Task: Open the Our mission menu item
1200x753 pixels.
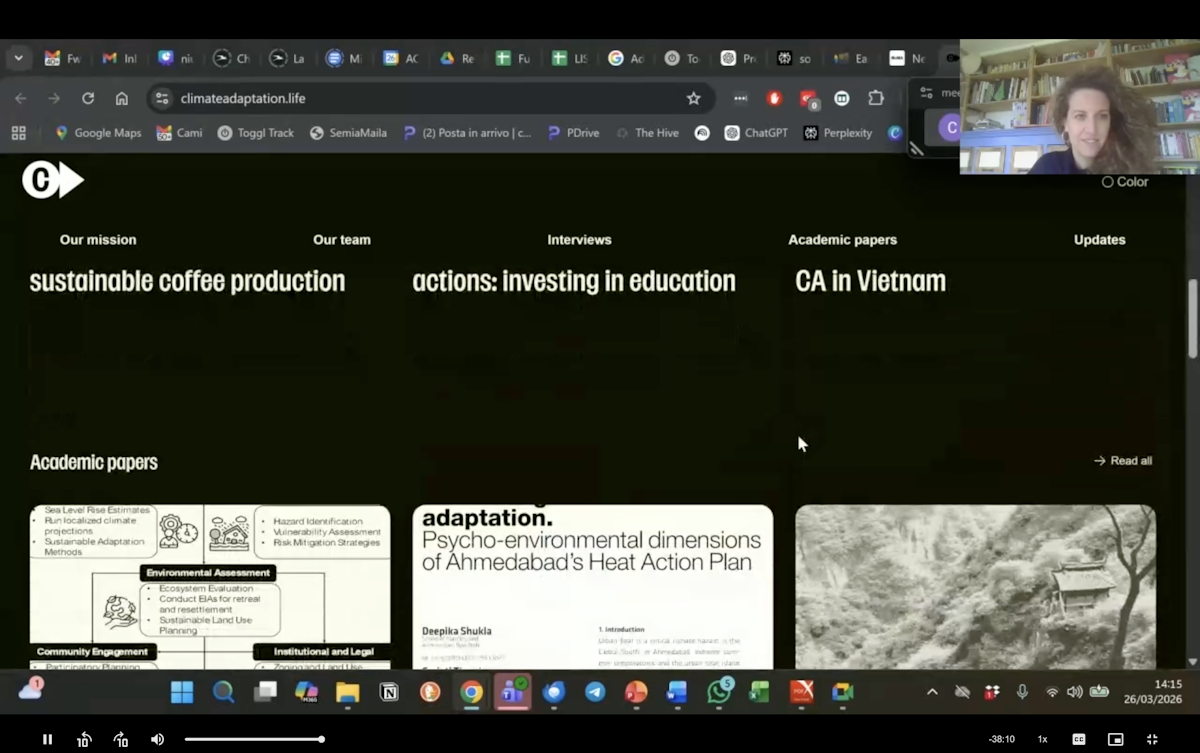Action: pos(98,240)
